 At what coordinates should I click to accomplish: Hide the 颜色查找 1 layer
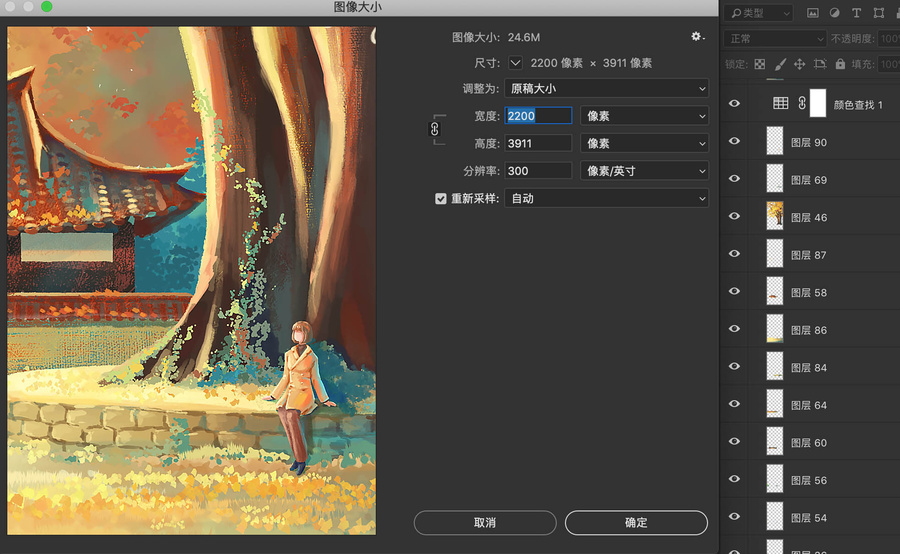click(734, 103)
